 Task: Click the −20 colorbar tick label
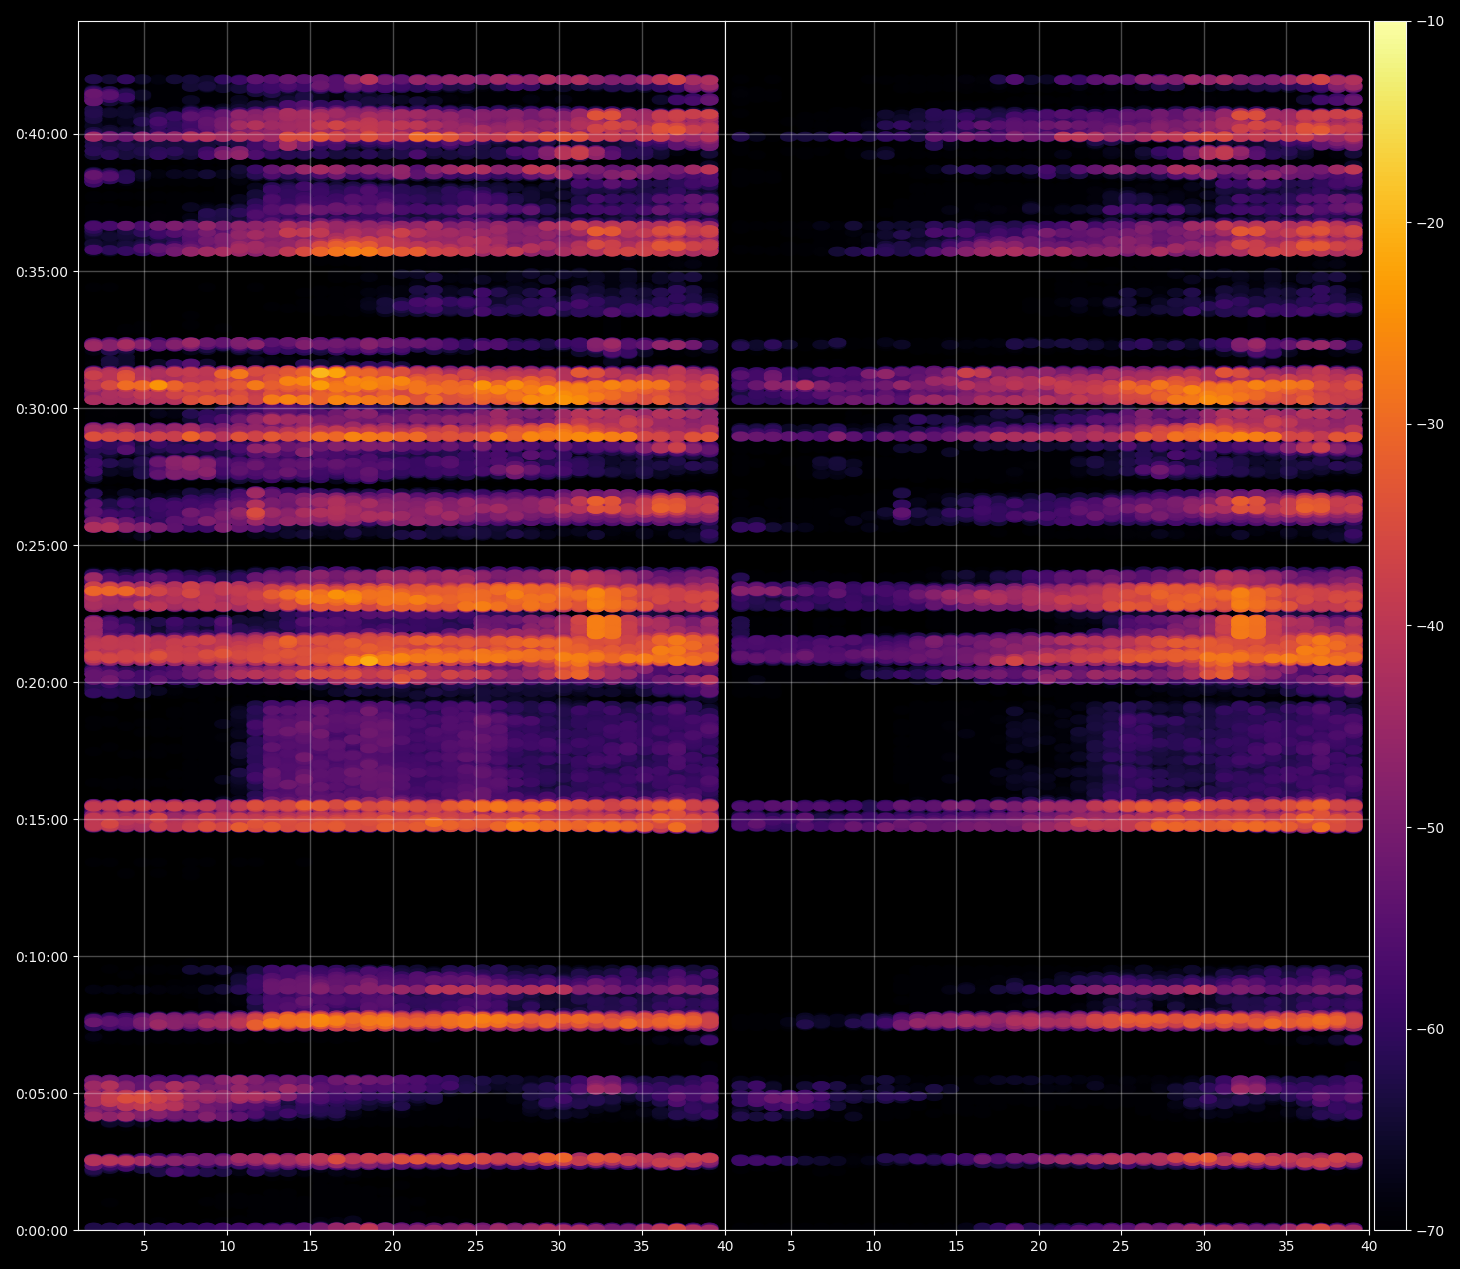pyautogui.click(x=1430, y=223)
